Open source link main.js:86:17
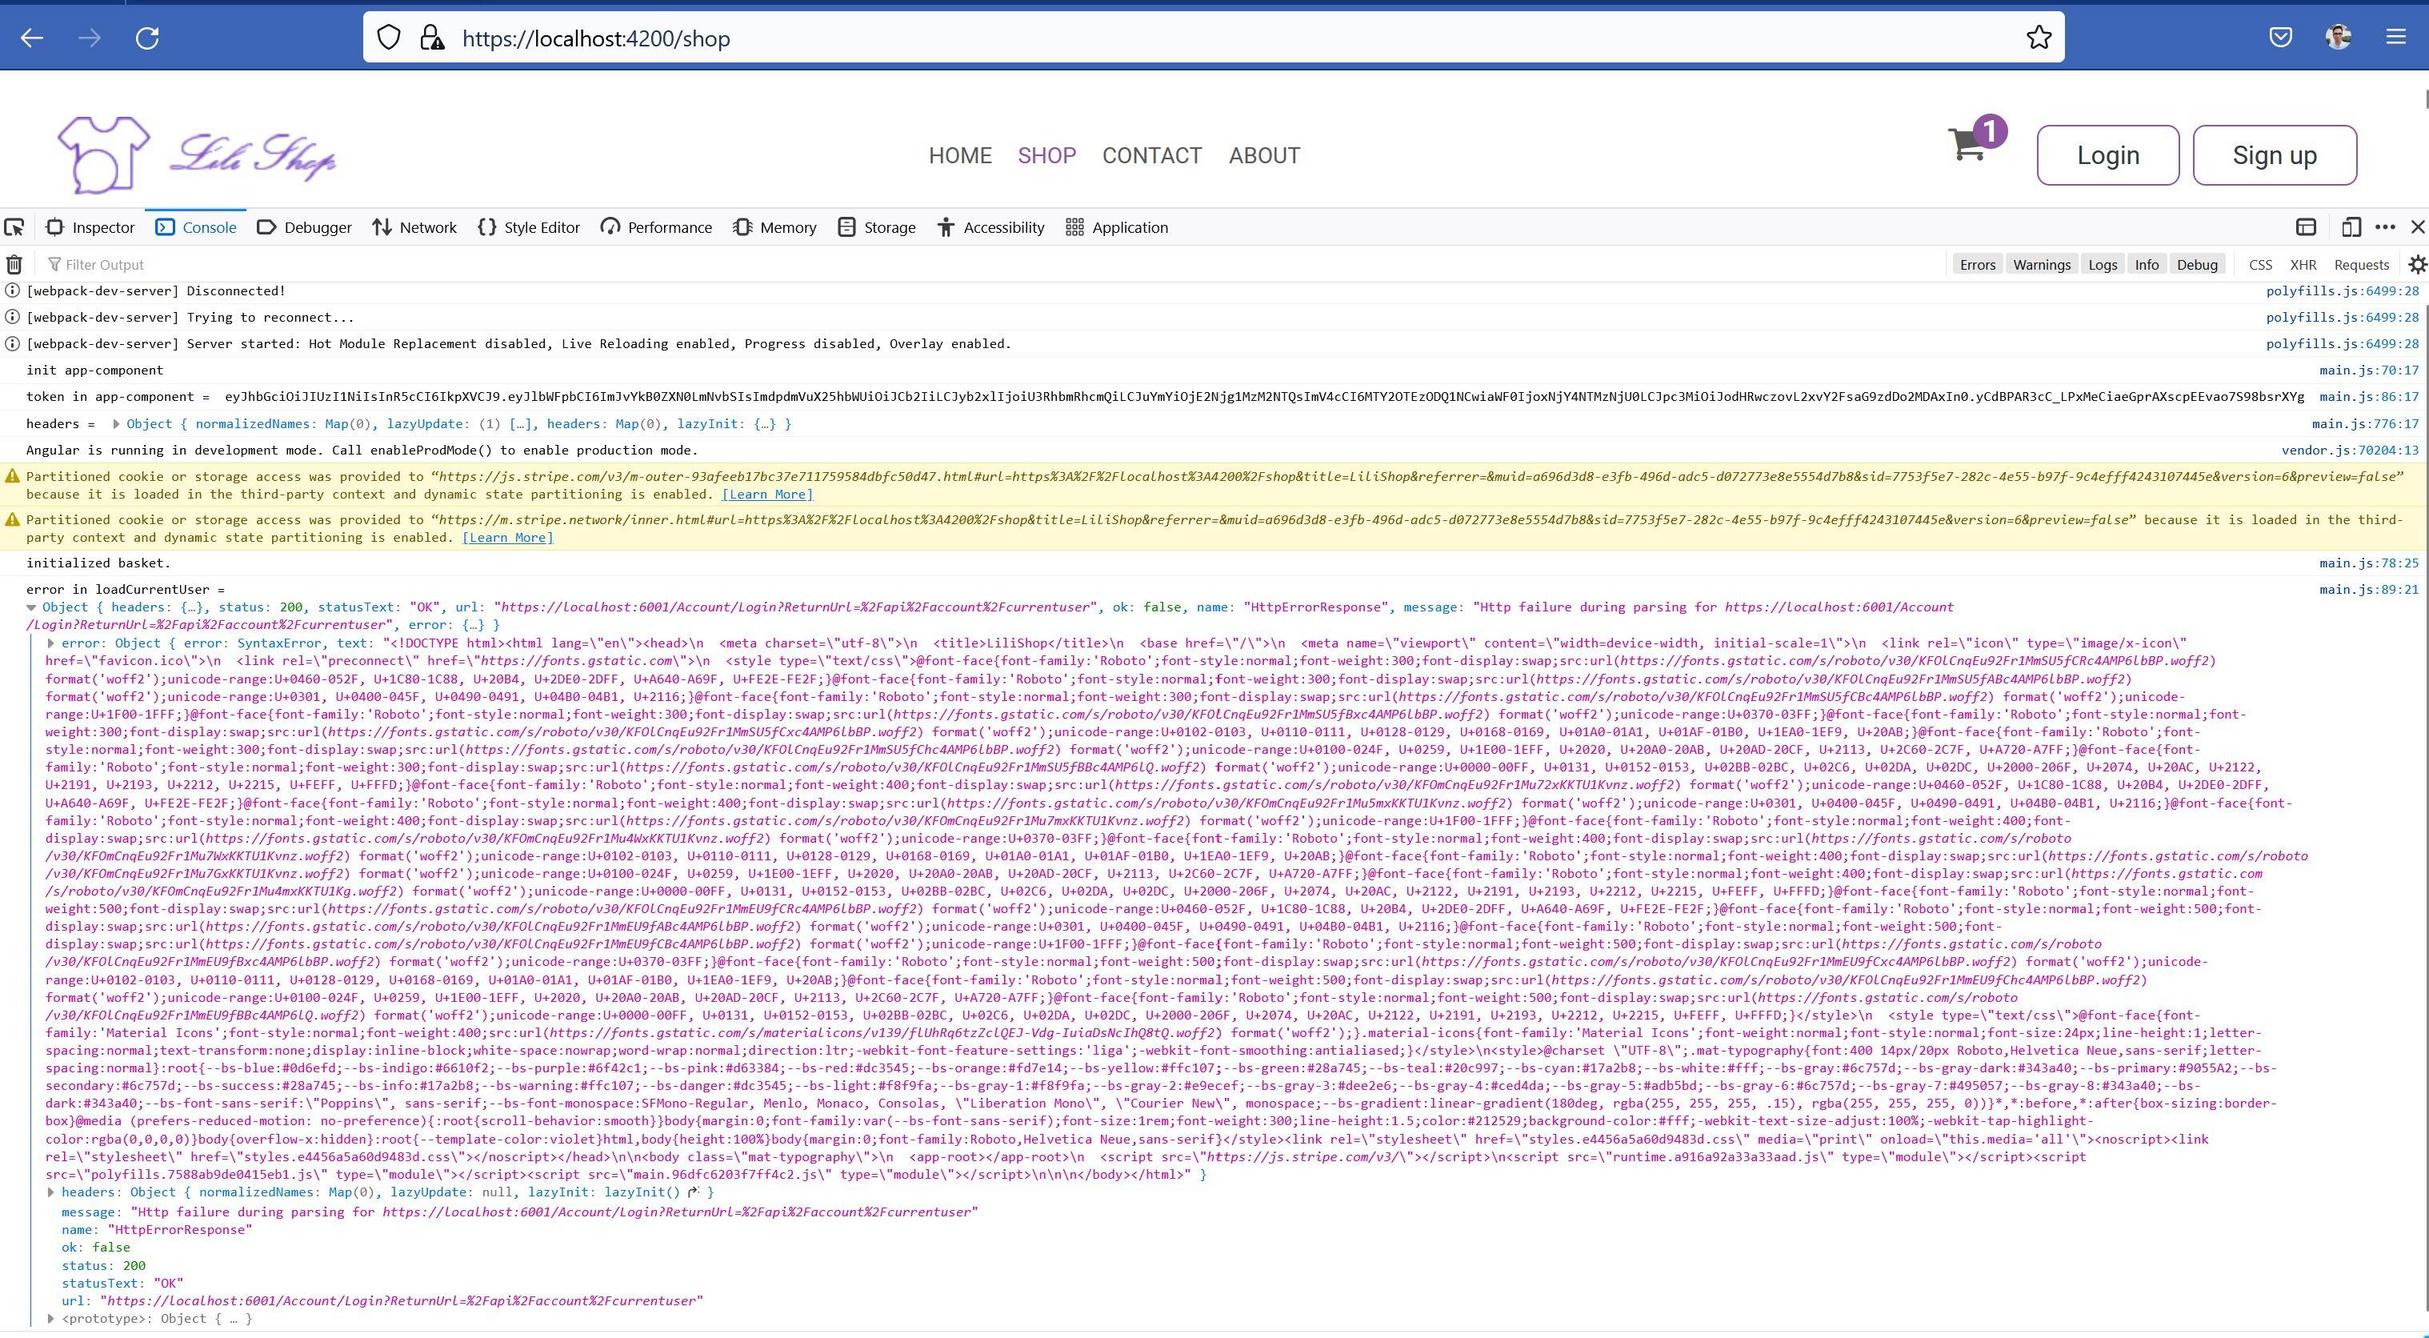Image resolution: width=2429 pixels, height=1338 pixels. tap(2369, 397)
